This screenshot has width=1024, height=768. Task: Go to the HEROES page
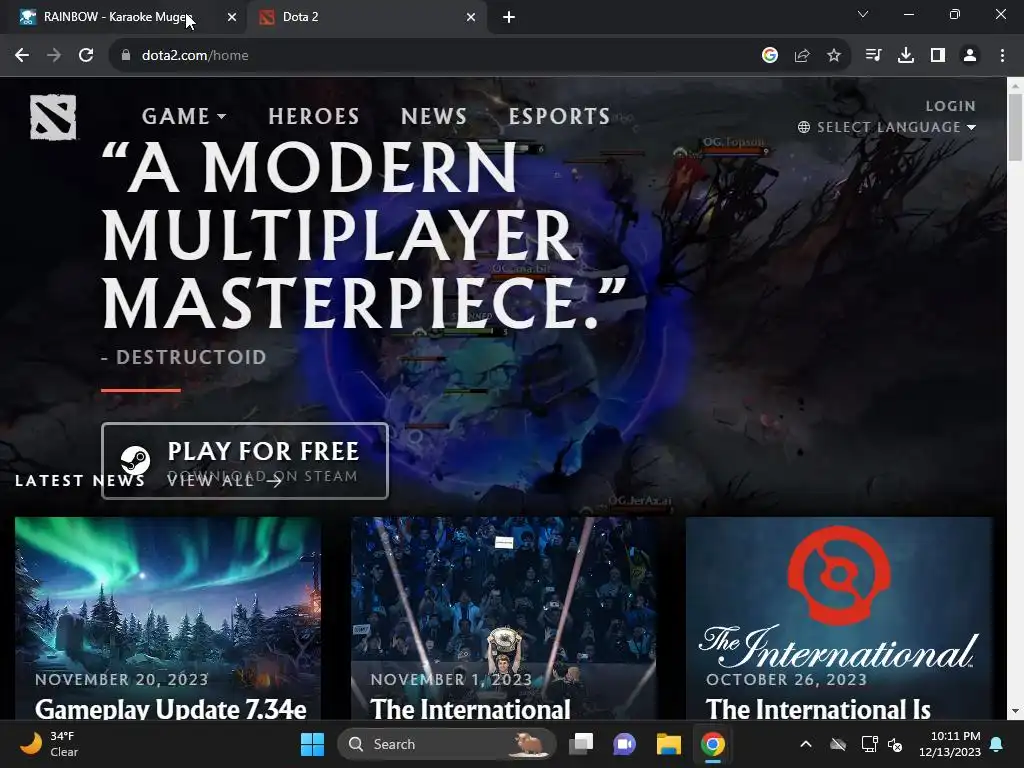(x=314, y=116)
